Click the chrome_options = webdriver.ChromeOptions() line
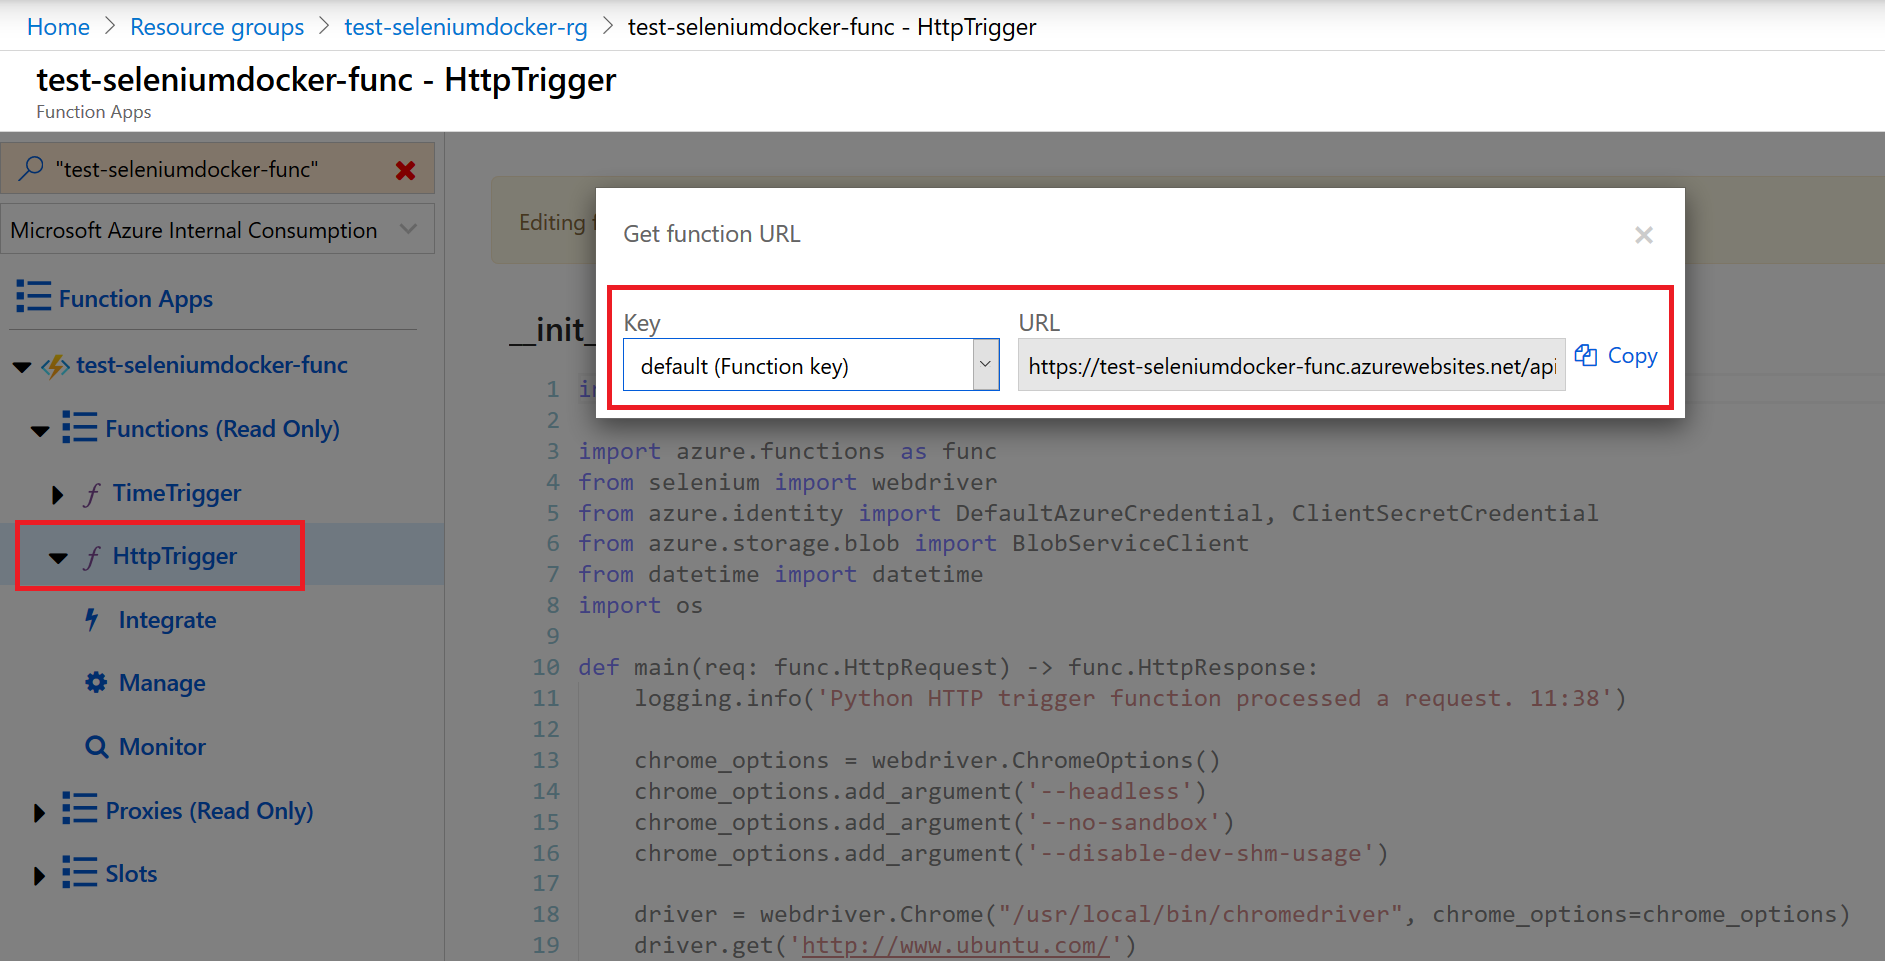Screen dimensions: 1885x961 click(x=927, y=760)
